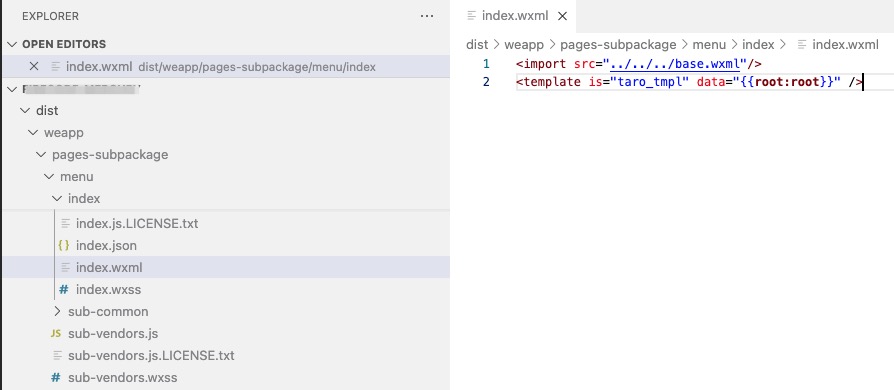Viewport: 894px width, 390px height.
Task: Collapse the dist folder
Action: (25, 111)
